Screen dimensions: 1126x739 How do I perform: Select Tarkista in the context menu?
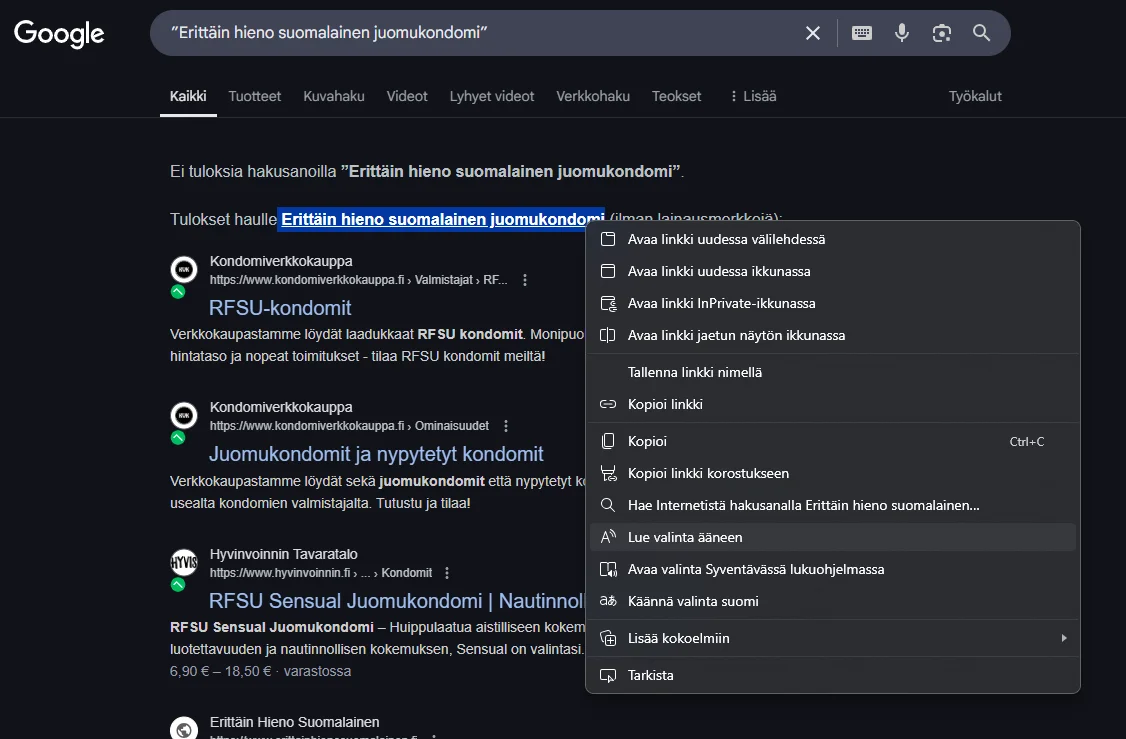click(650, 675)
